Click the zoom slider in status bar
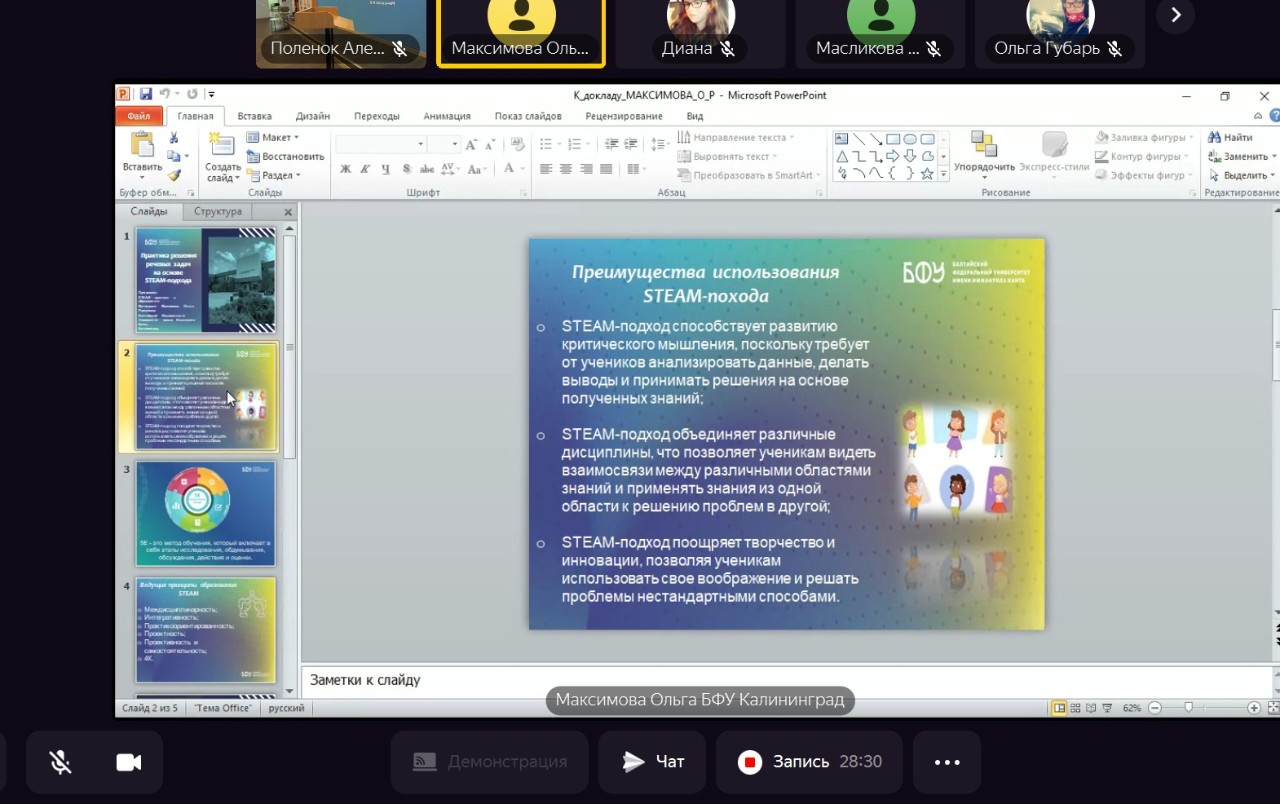This screenshot has width=1280, height=804. (1188, 708)
